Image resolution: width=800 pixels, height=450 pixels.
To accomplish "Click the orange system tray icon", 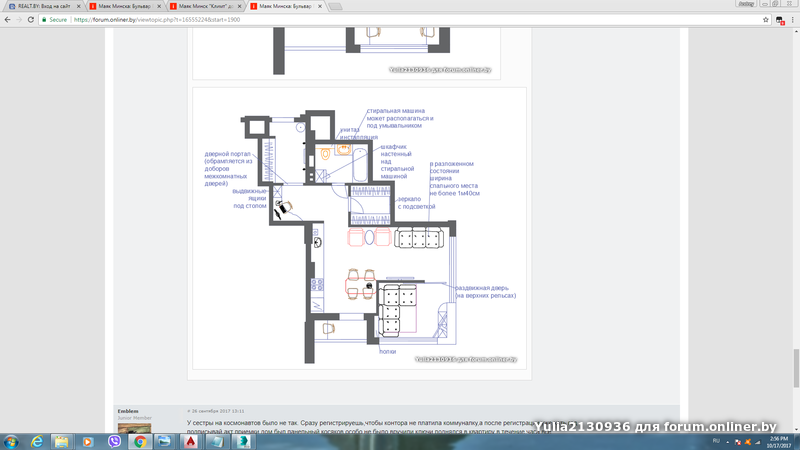I will 748,442.
